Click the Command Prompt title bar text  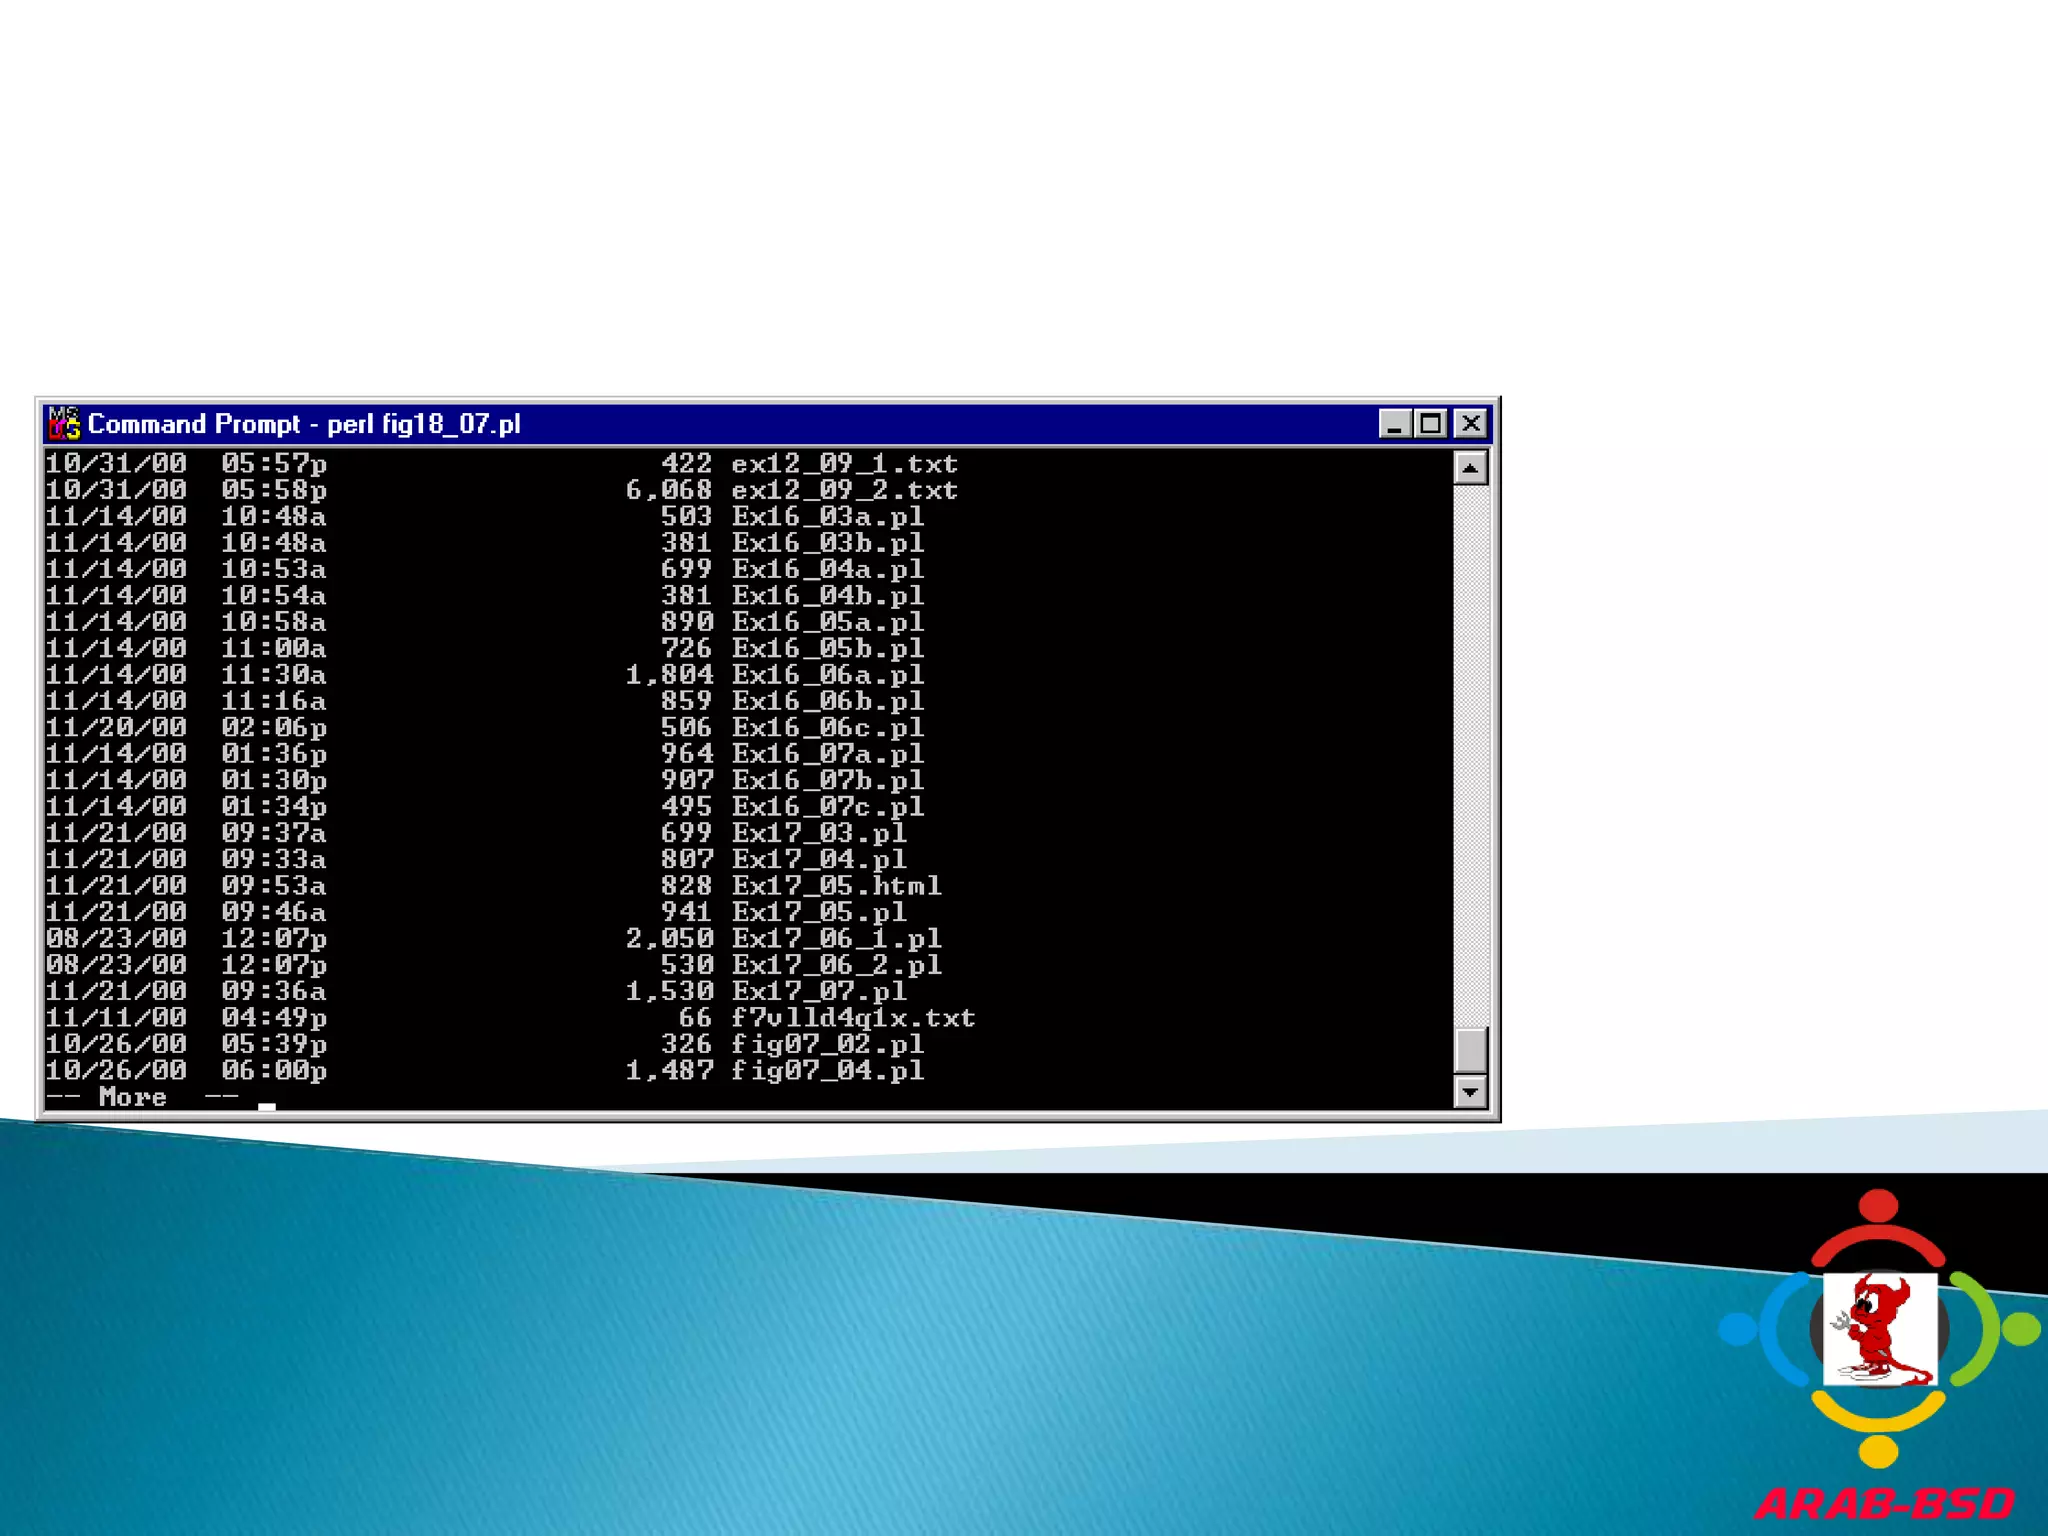pyautogui.click(x=304, y=424)
